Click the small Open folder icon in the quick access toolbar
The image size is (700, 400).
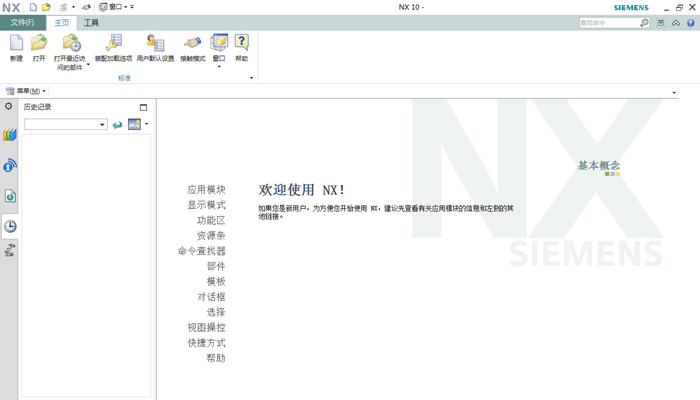(x=46, y=7)
